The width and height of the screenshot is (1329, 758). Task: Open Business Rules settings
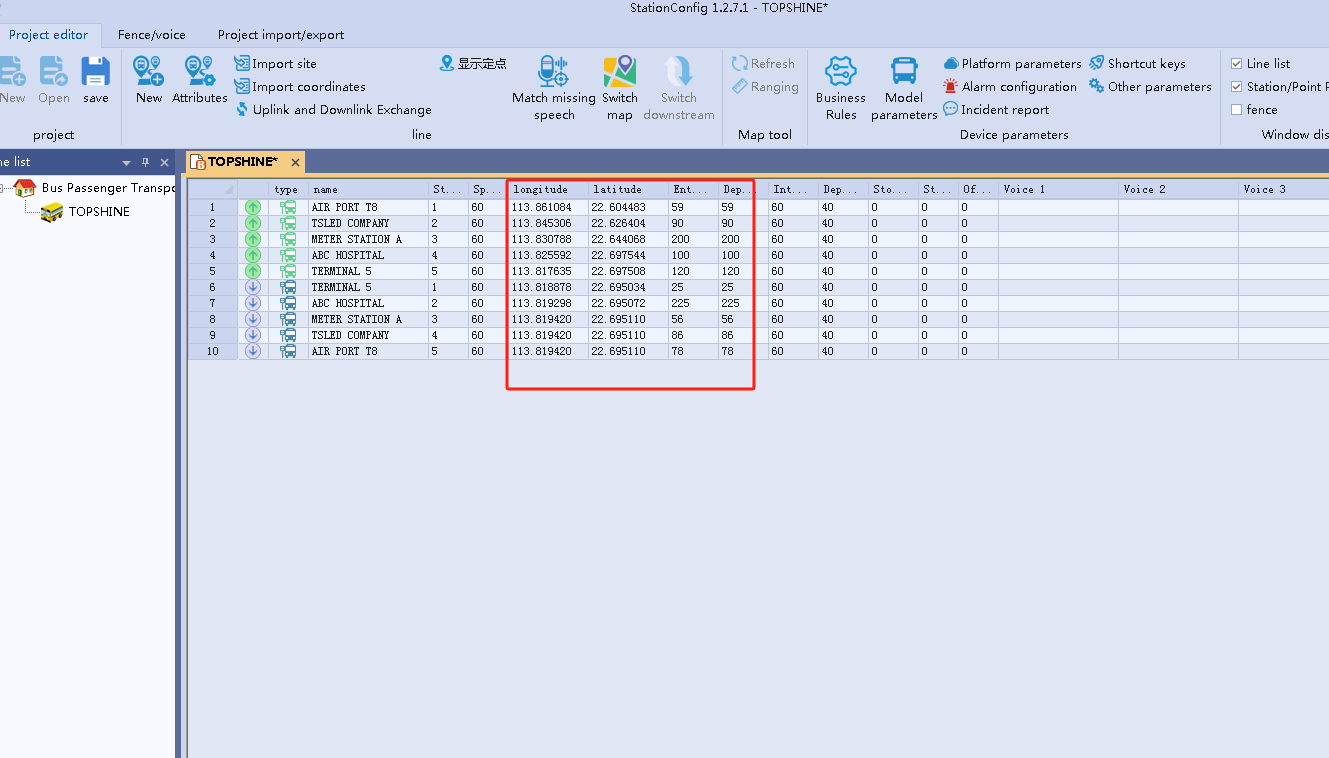click(x=841, y=72)
